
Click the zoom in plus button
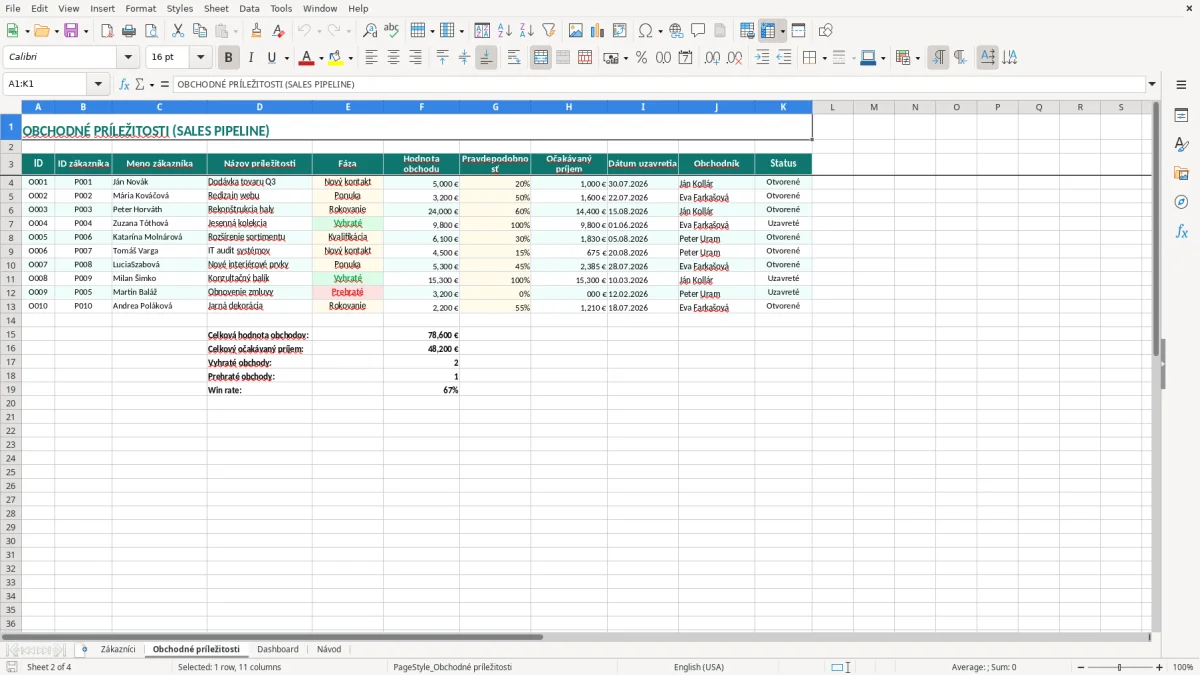(1160, 667)
